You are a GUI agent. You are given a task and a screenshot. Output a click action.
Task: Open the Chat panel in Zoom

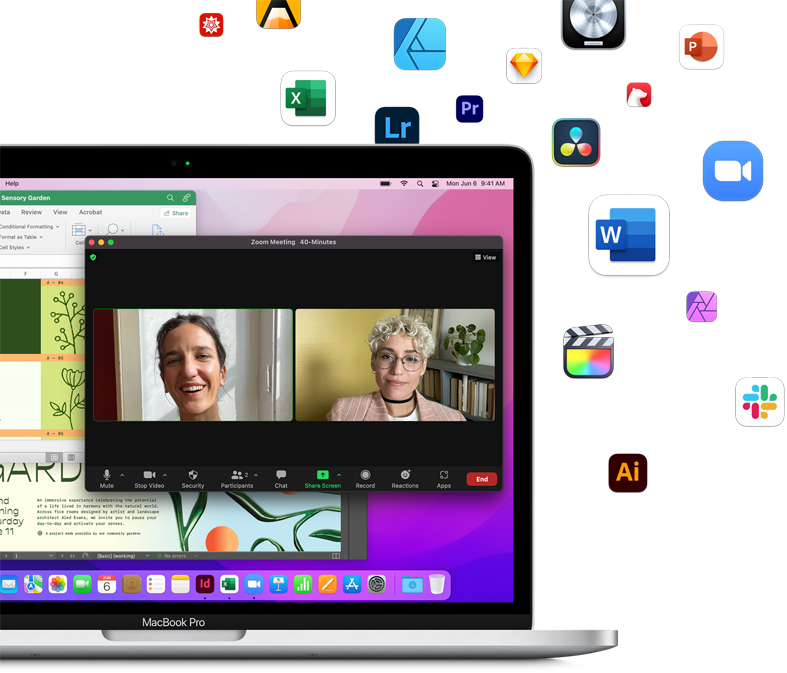pos(281,479)
